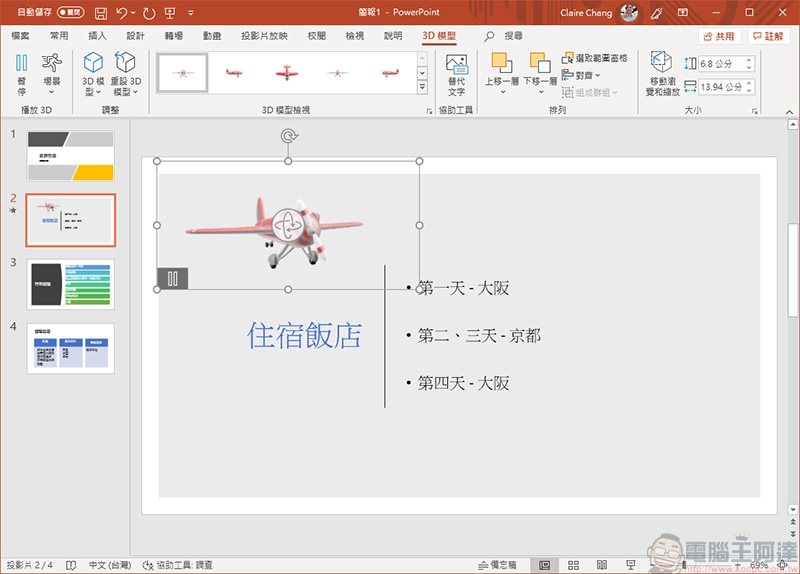Select slide 1 thumbnail
The width and height of the screenshot is (800, 574).
pyautogui.click(x=71, y=156)
